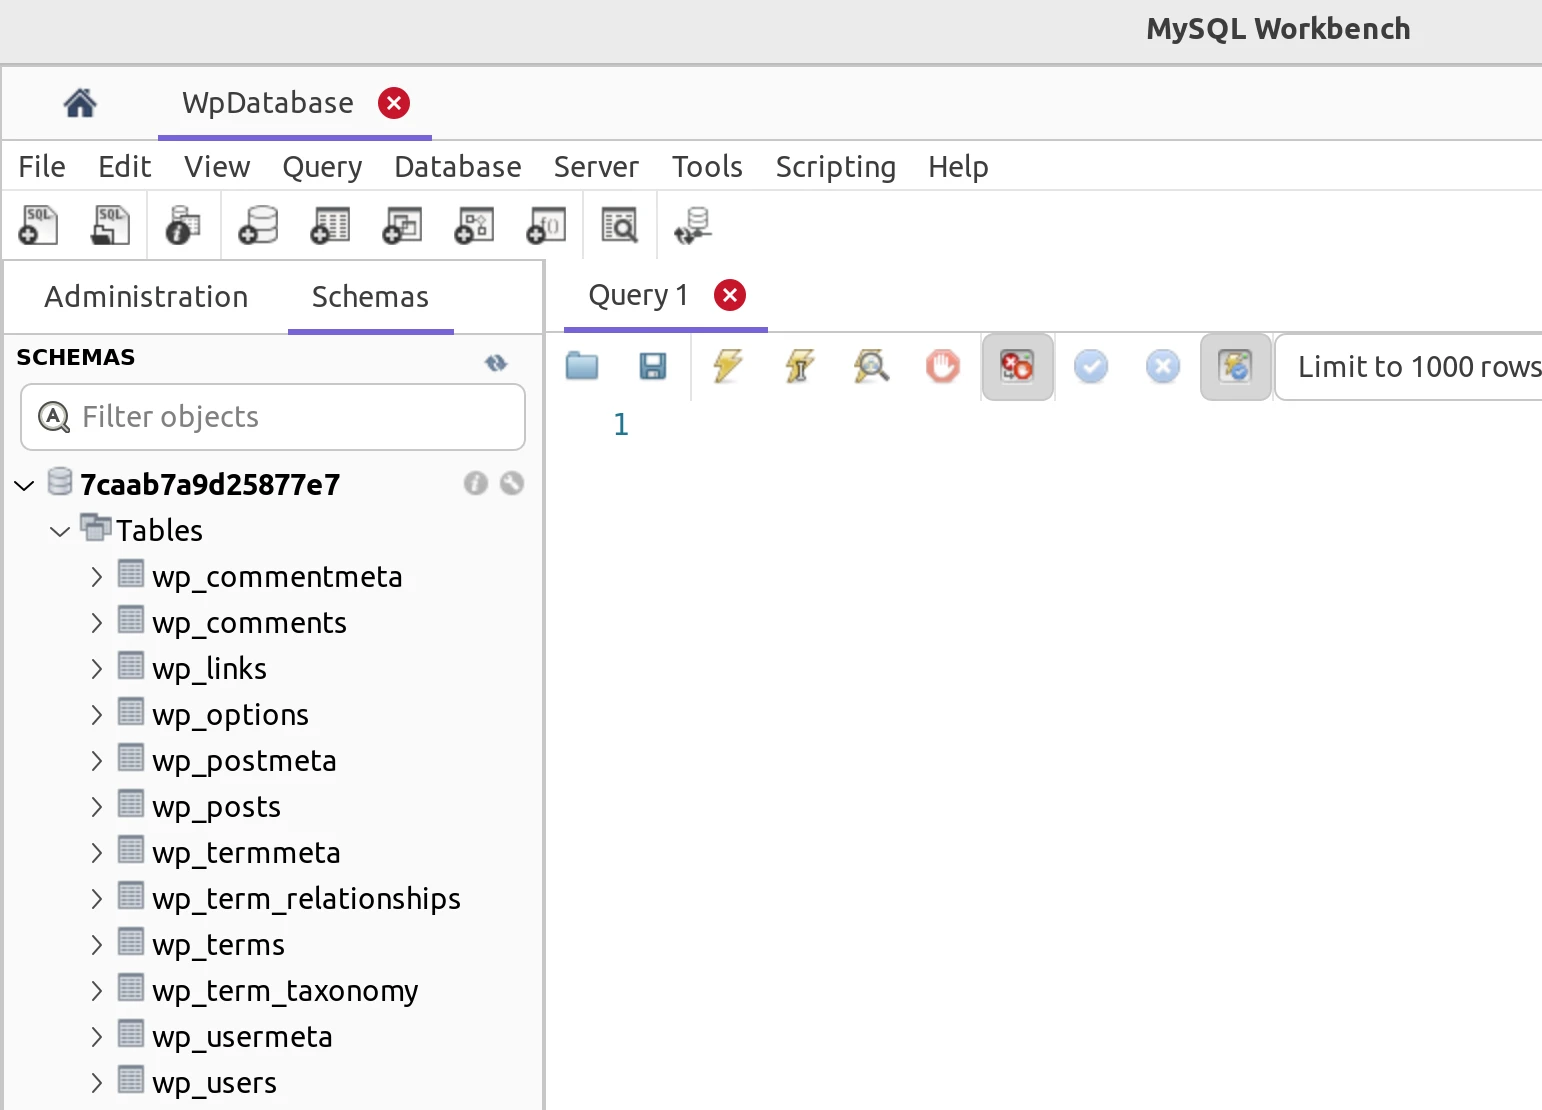The image size is (1542, 1110).
Task: Open the visual explain plan icon
Action: click(871, 367)
